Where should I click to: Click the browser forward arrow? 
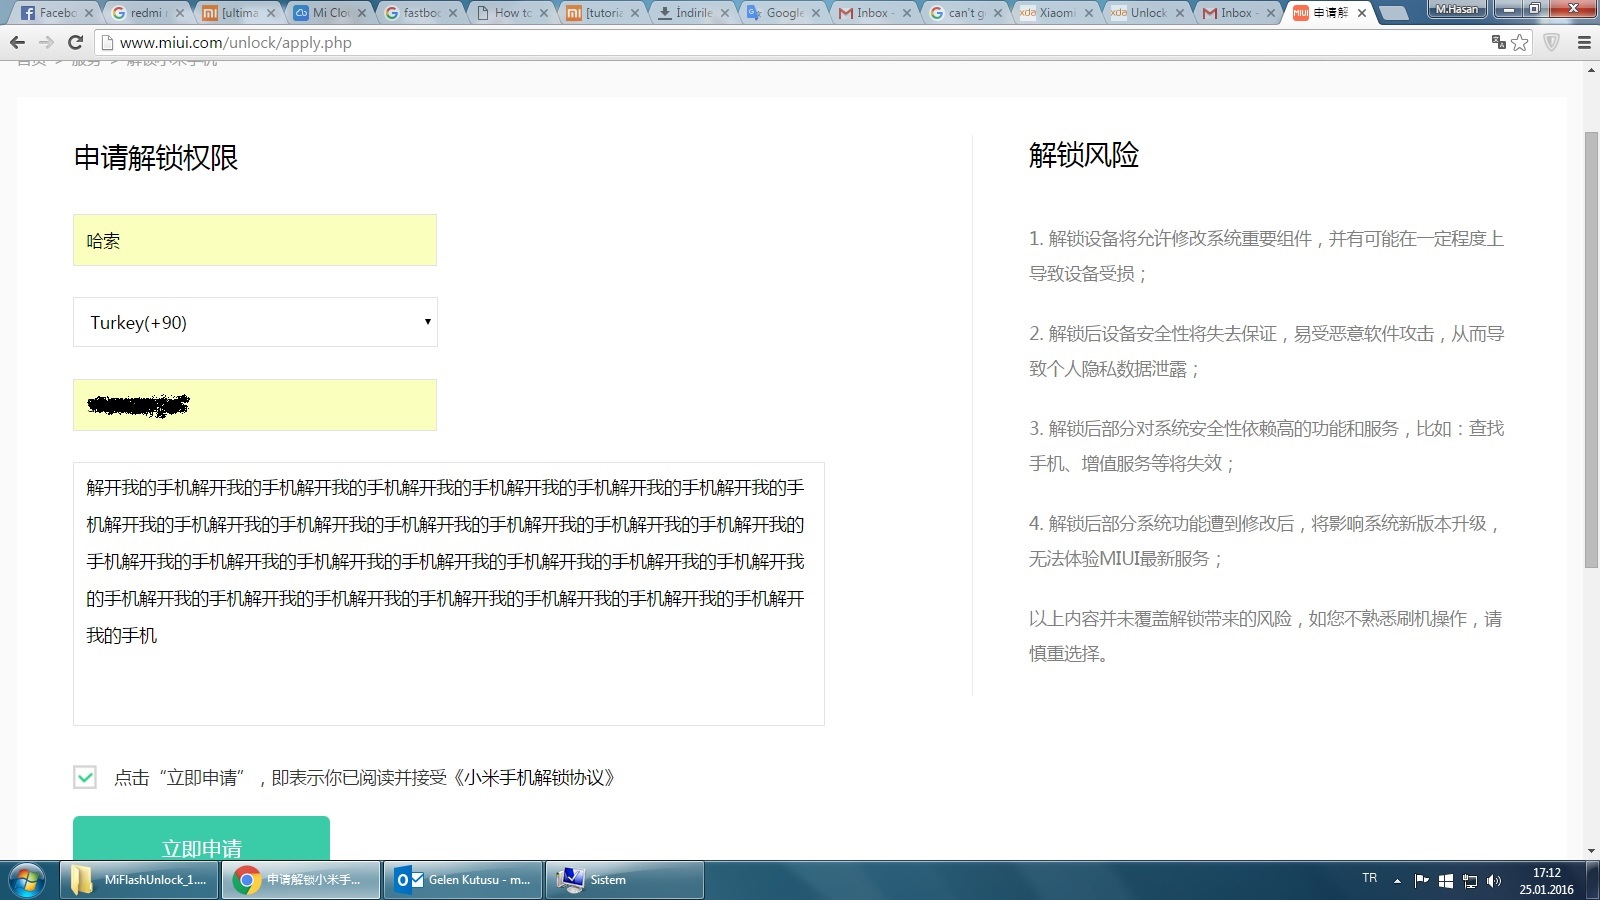coord(46,42)
